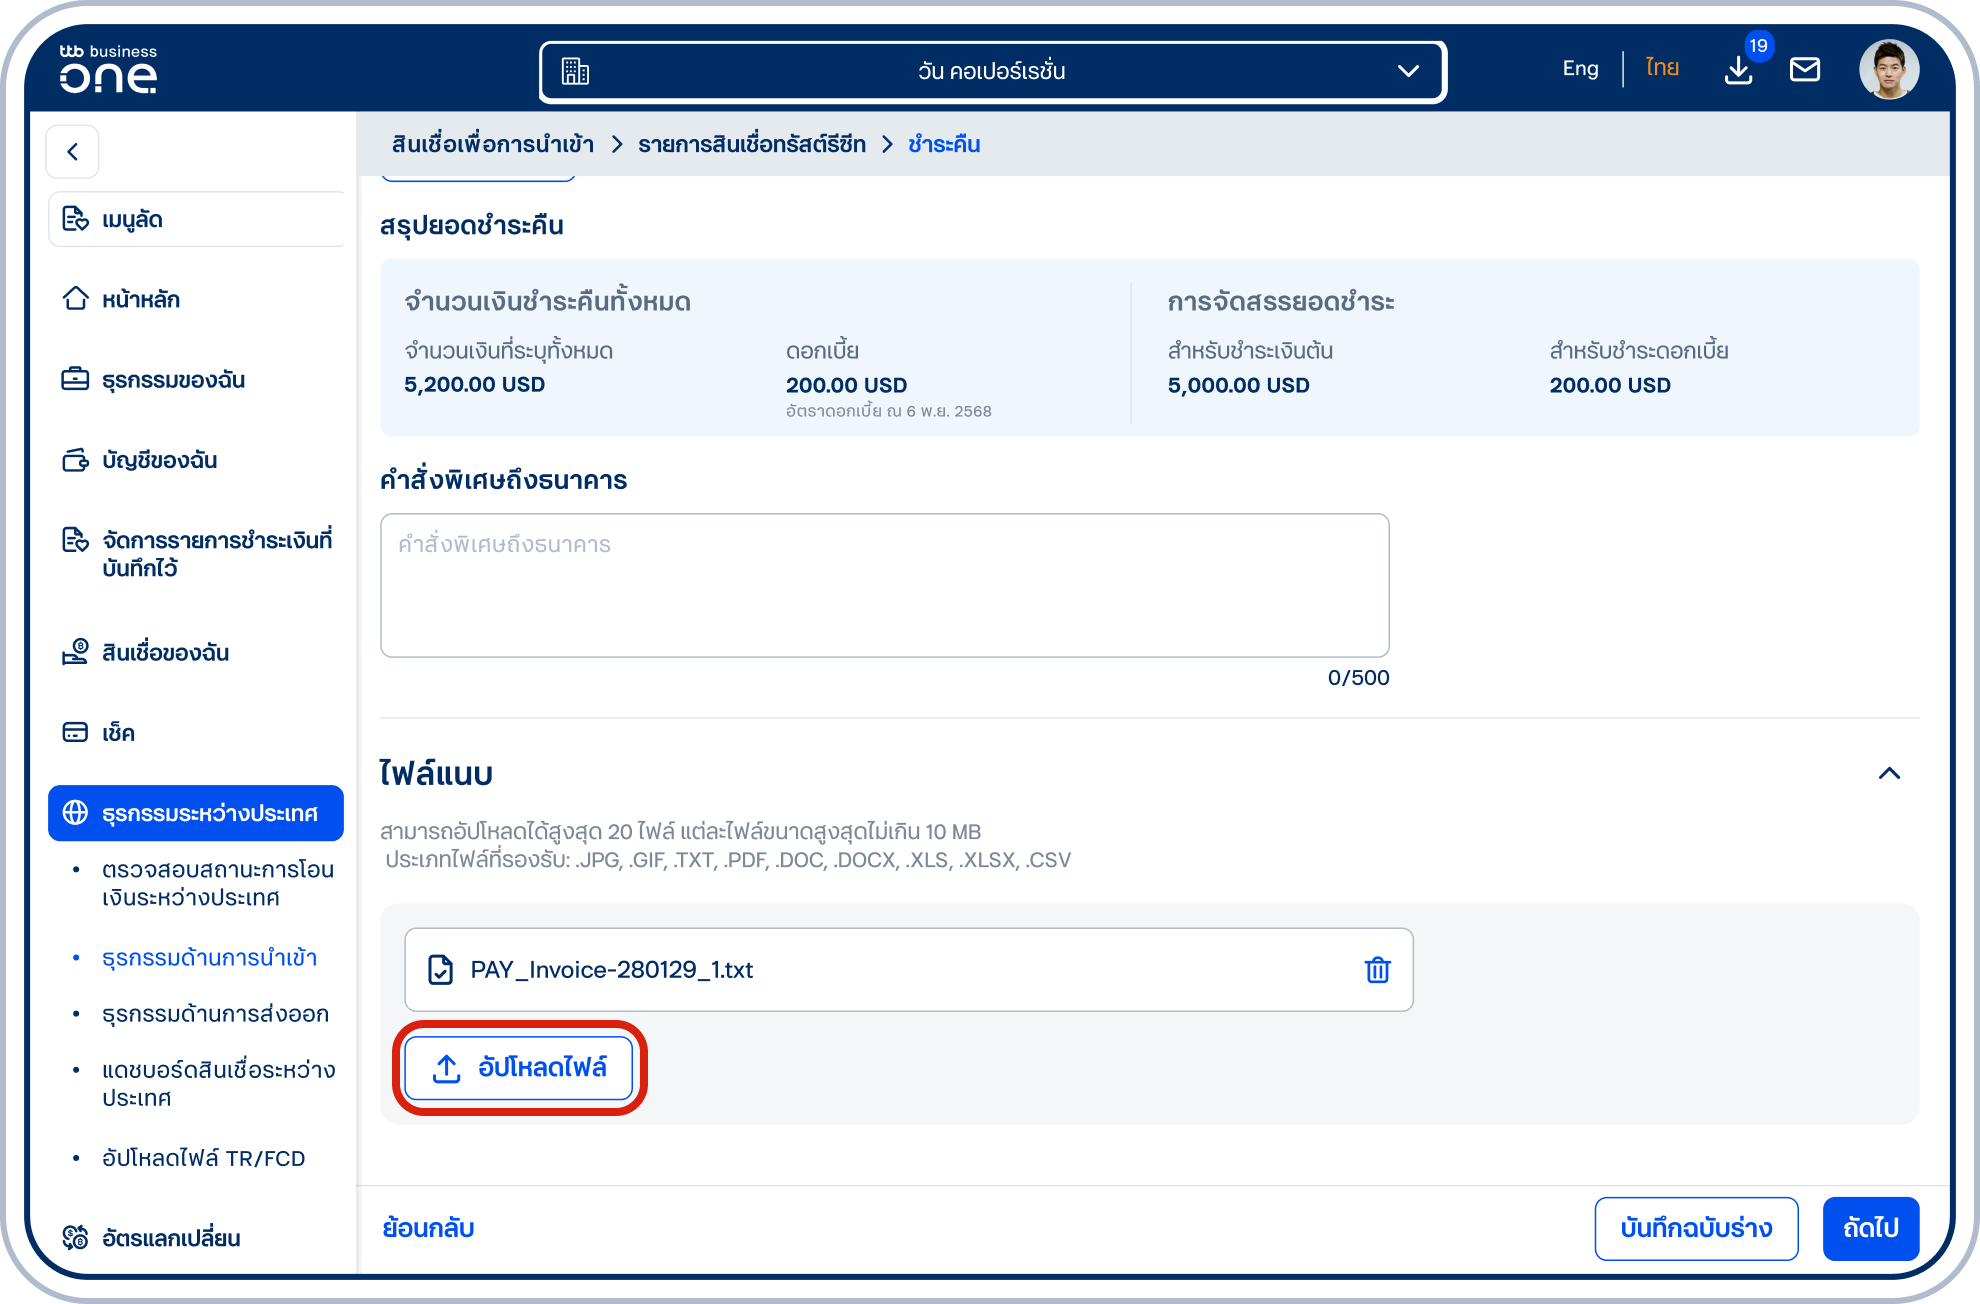Switch language to ไทย
1980x1304 pixels.
pyautogui.click(x=1662, y=68)
